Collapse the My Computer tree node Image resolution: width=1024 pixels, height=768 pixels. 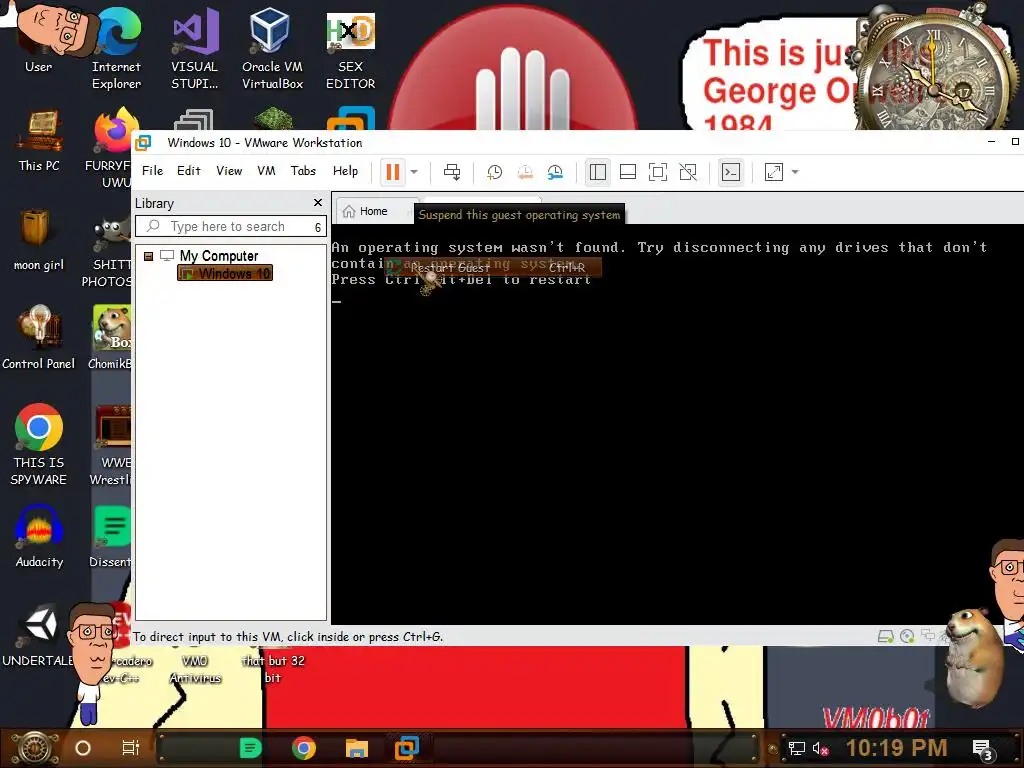click(148, 256)
